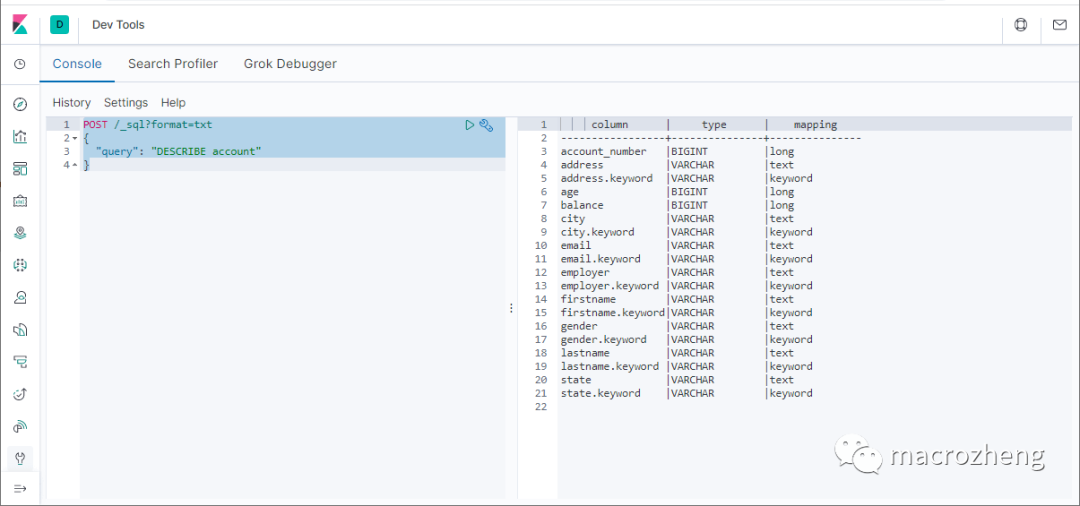The image size is (1080, 506).
Task: Open the help globe icon in header
Action: click(1021, 25)
